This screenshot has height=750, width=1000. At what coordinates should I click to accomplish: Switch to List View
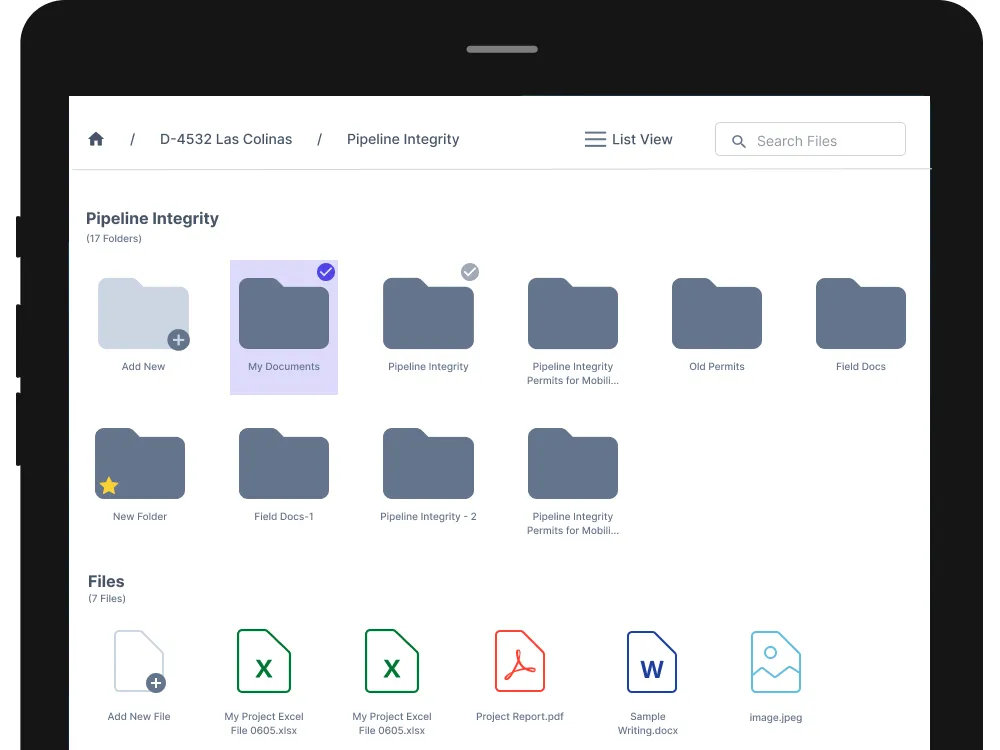click(x=628, y=139)
